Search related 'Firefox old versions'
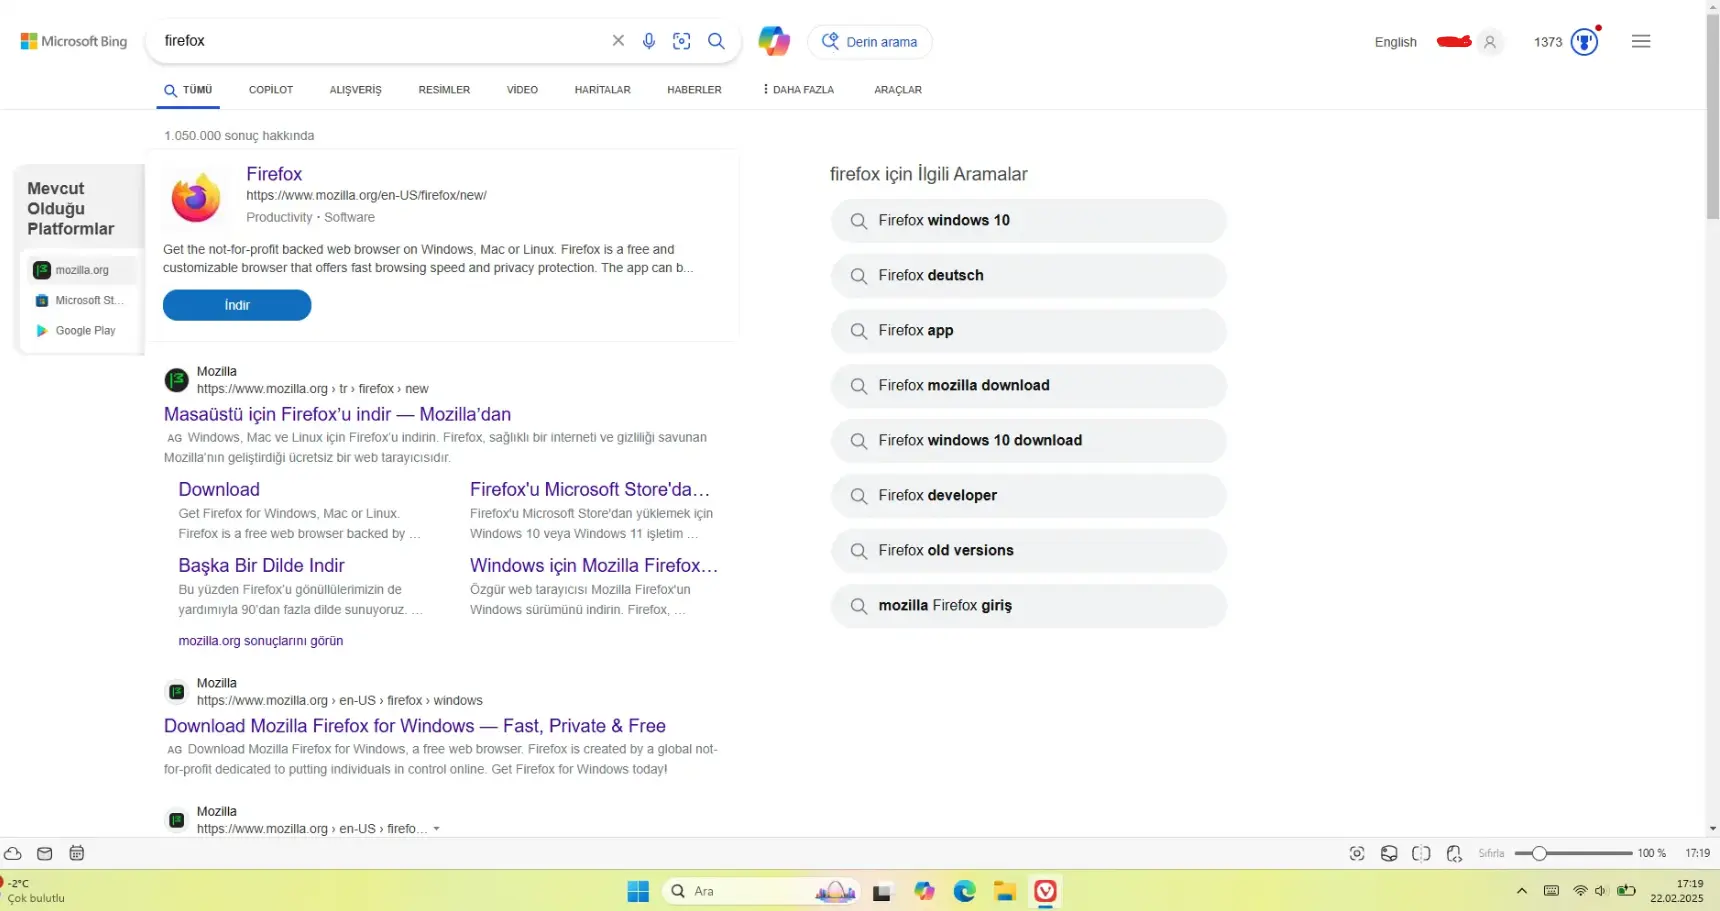The height and width of the screenshot is (911, 1720). 1028,551
